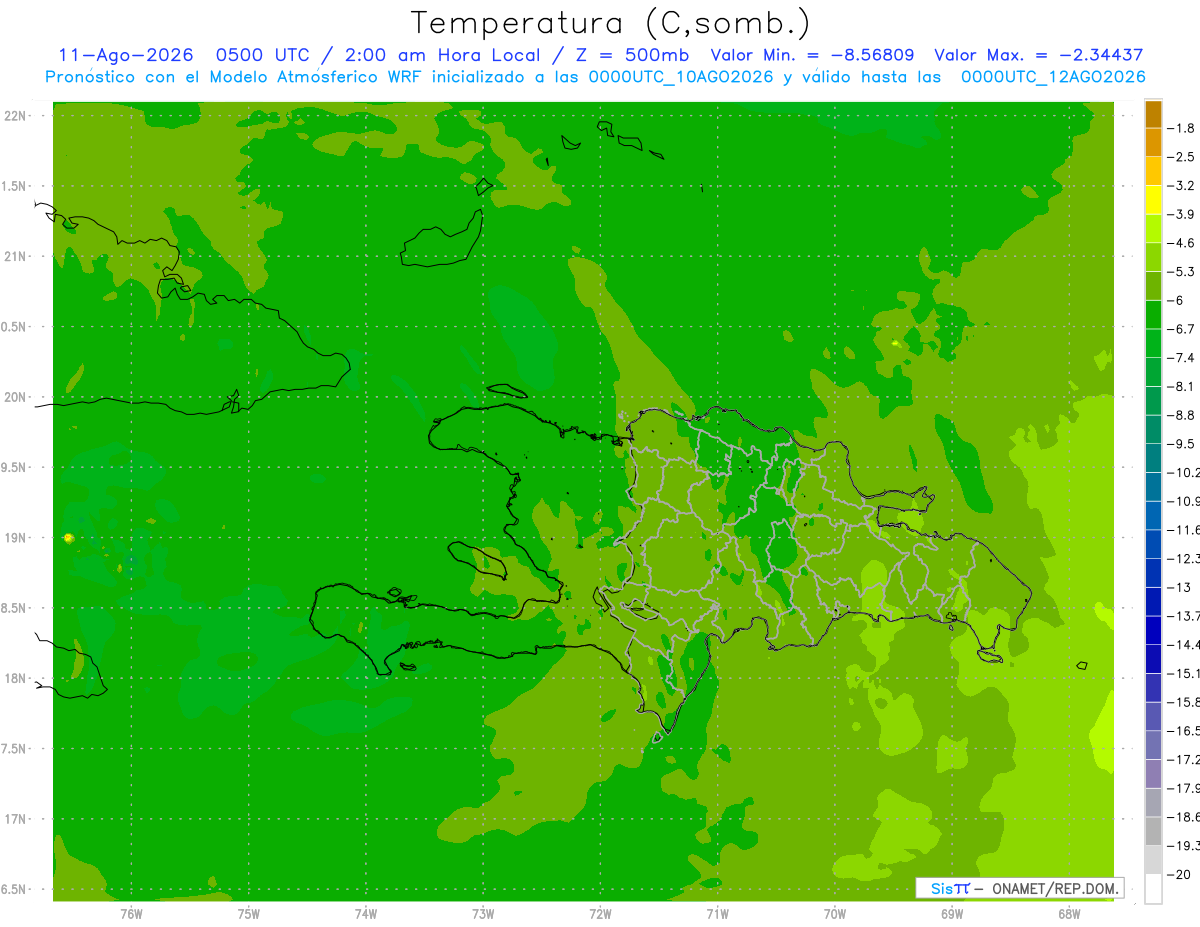This screenshot has width=1200, height=927.
Task: Pick the white swatch below -20
Action: pos(1153,889)
